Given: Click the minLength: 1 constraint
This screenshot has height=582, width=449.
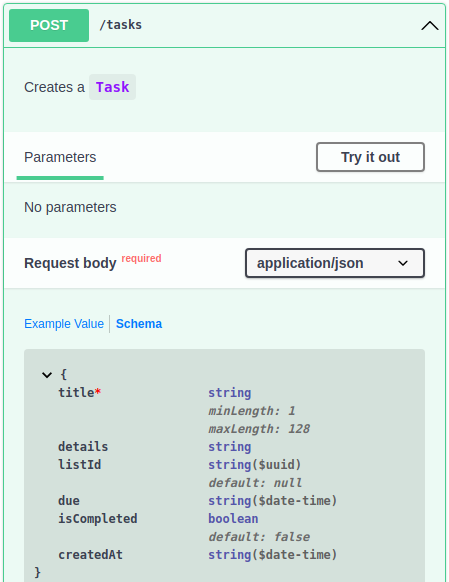Looking at the screenshot, I should 252,411.
